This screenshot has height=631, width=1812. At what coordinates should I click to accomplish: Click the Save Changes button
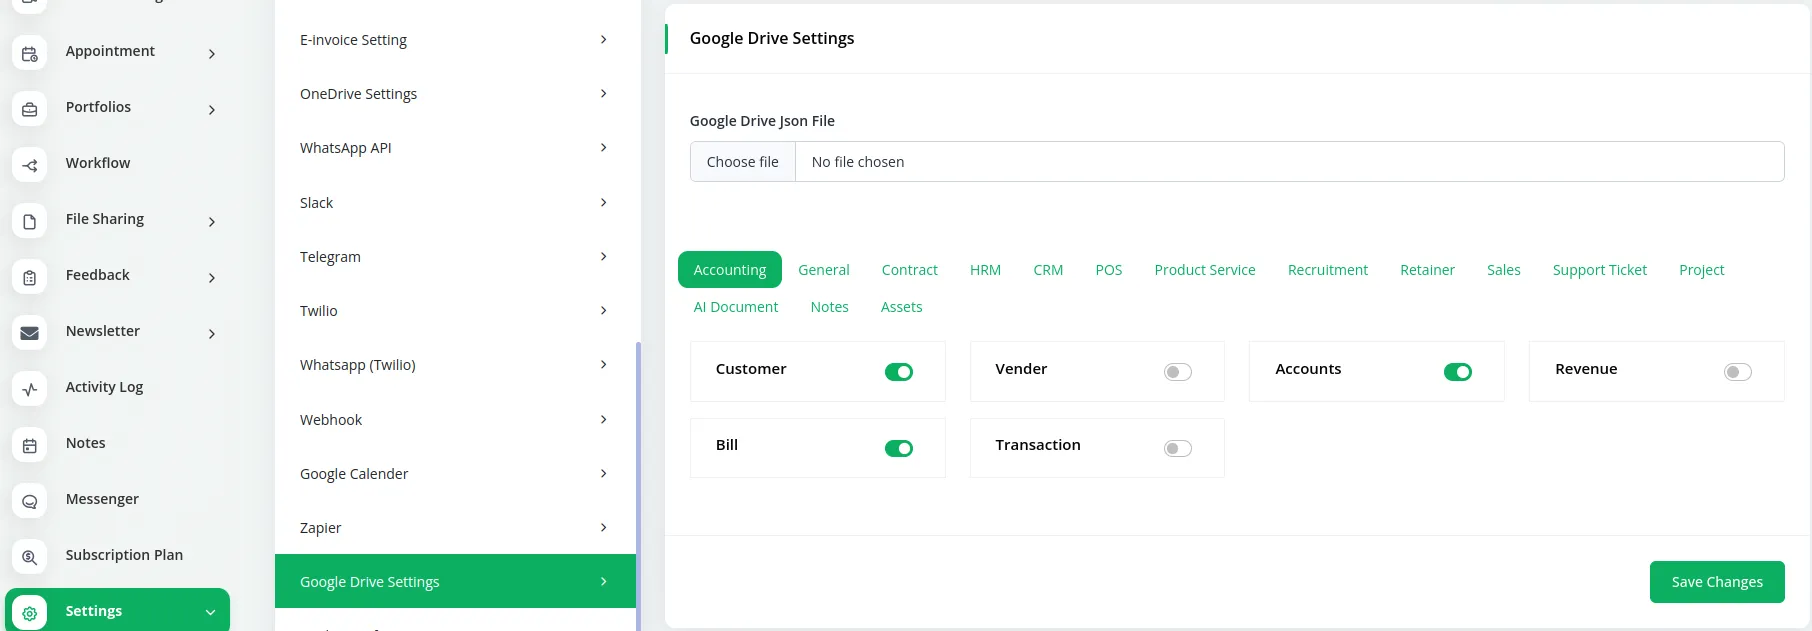1716,582
